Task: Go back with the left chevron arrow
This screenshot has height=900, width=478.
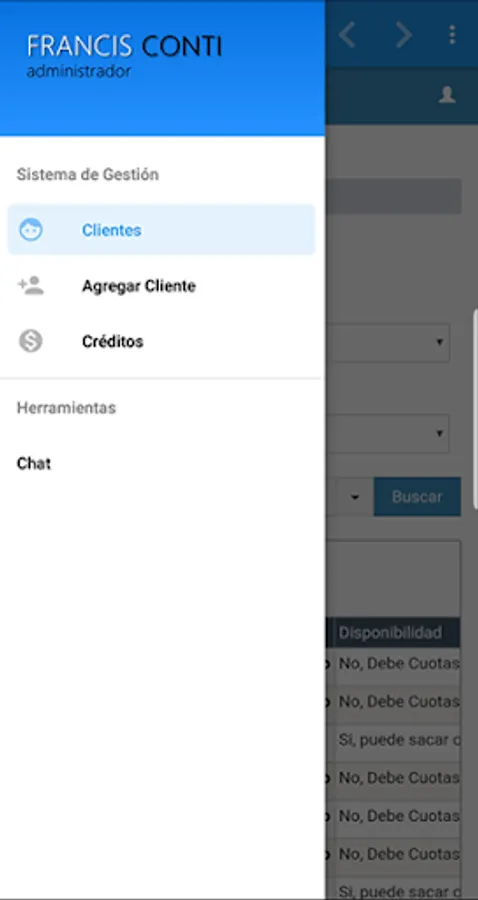Action: coord(347,35)
